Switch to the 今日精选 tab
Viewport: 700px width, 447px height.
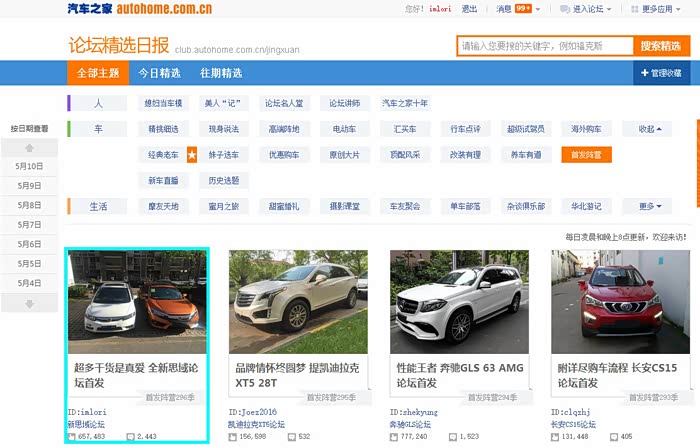(159, 73)
